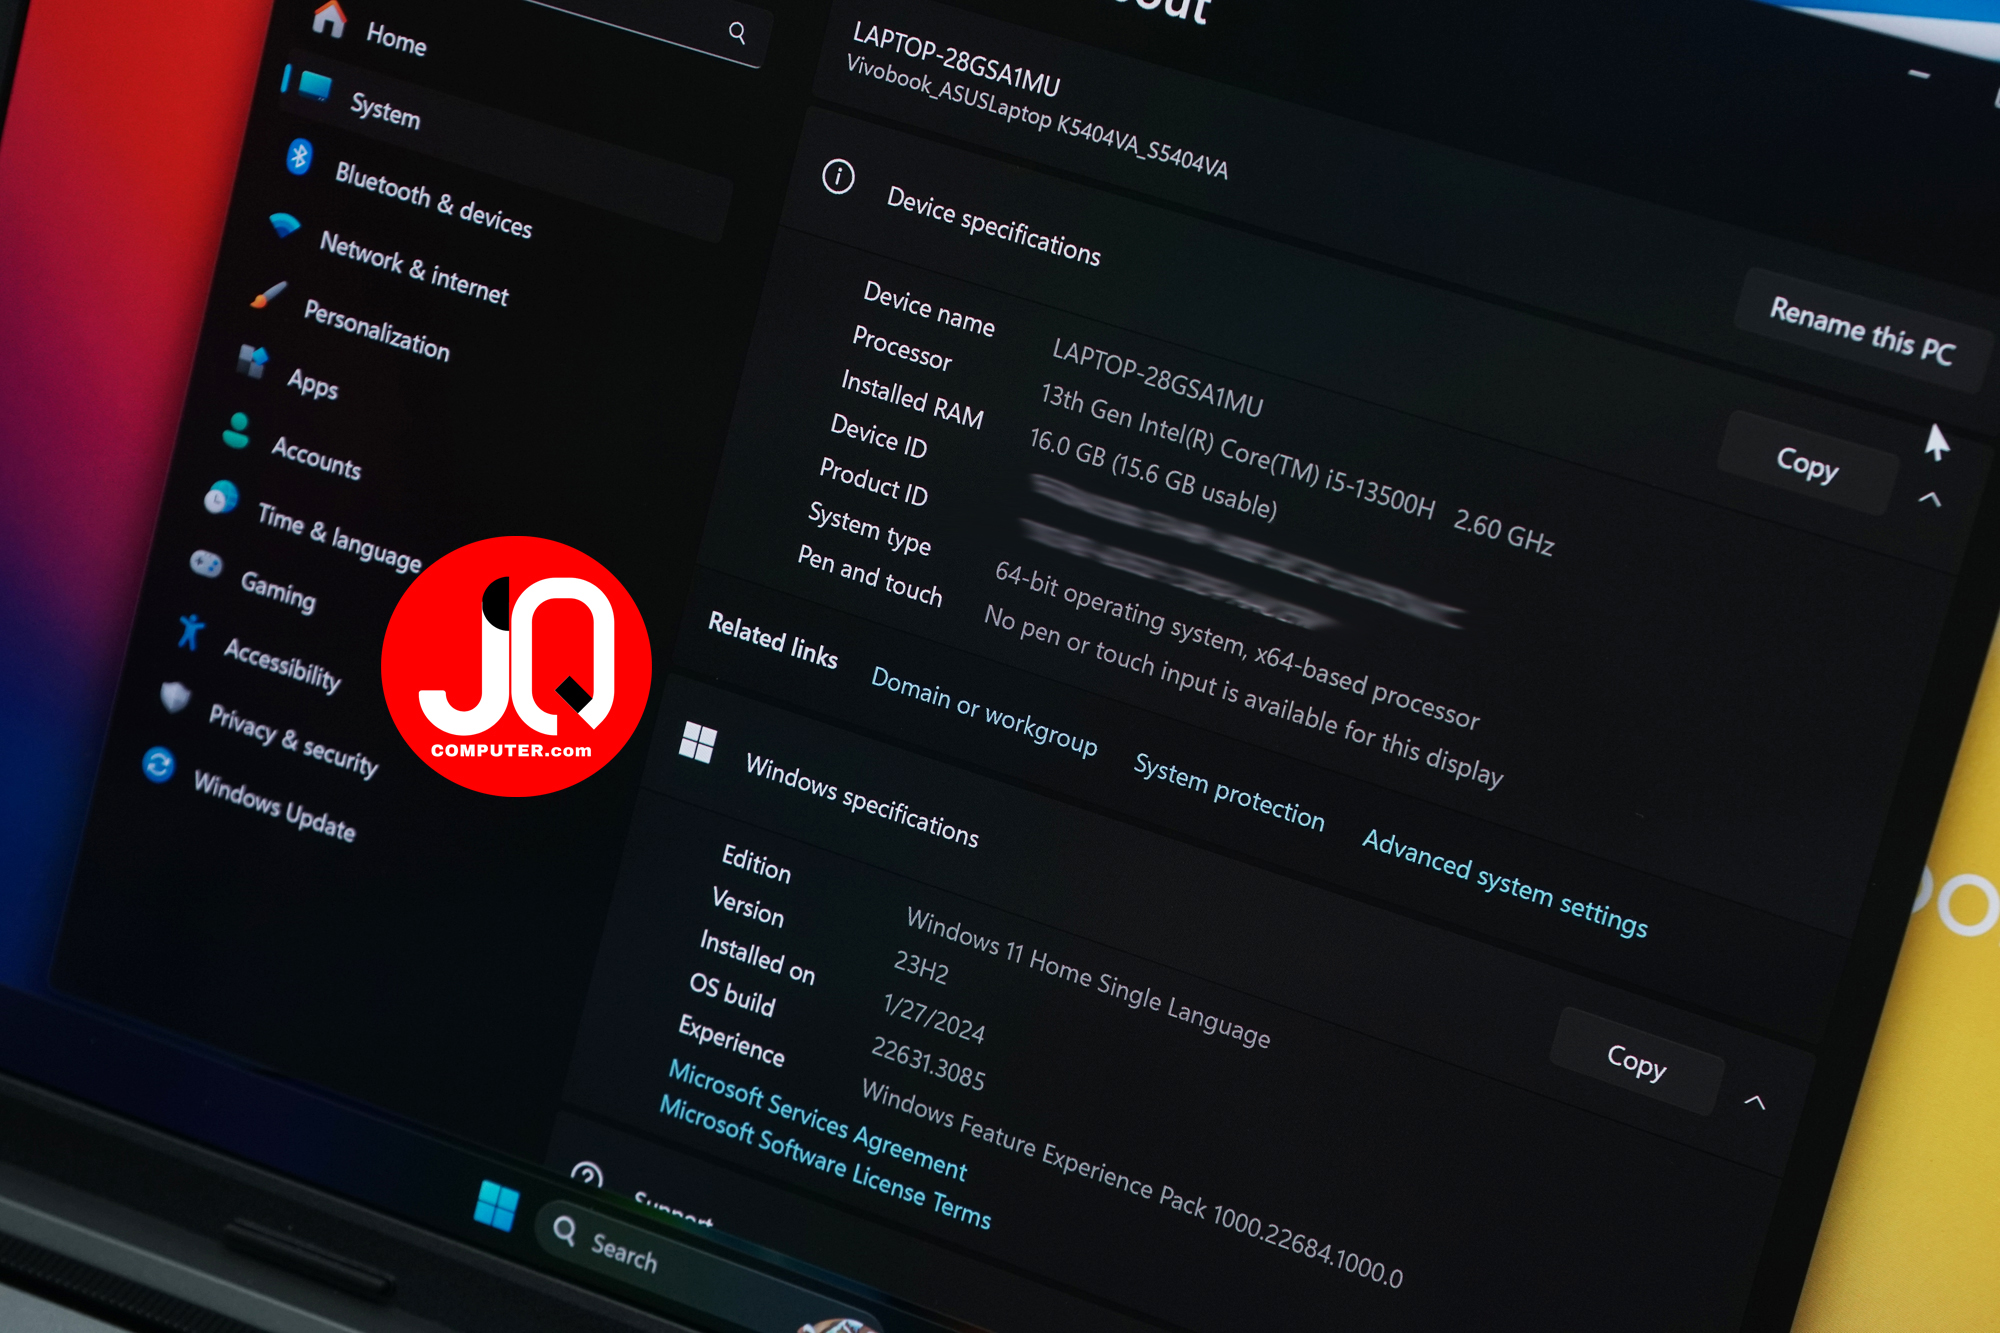
Task: Click the Support question mark icon
Action: tap(586, 1177)
